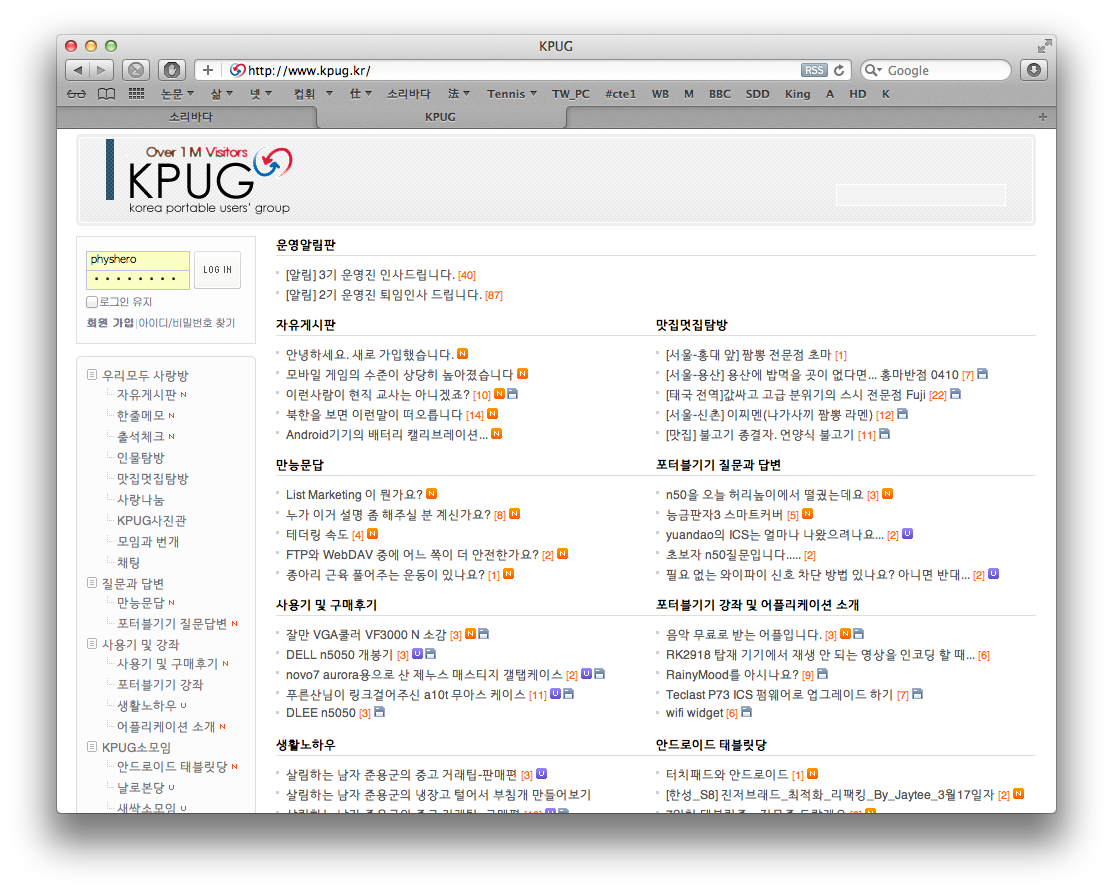Select 채팅 in sidebar tree
The height and width of the screenshot is (892, 1113).
(x=128, y=562)
